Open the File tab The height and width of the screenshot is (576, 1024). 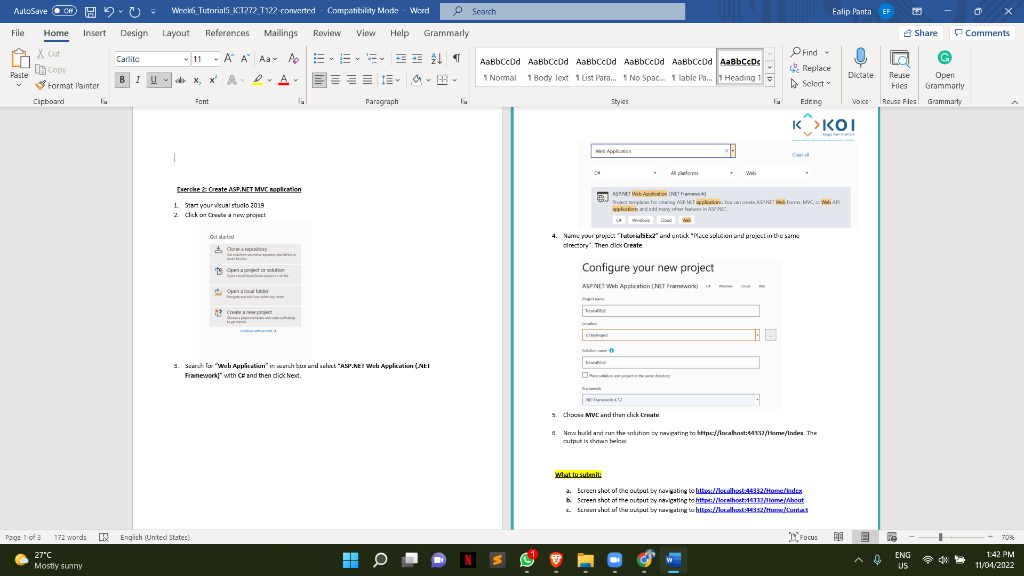(x=18, y=33)
